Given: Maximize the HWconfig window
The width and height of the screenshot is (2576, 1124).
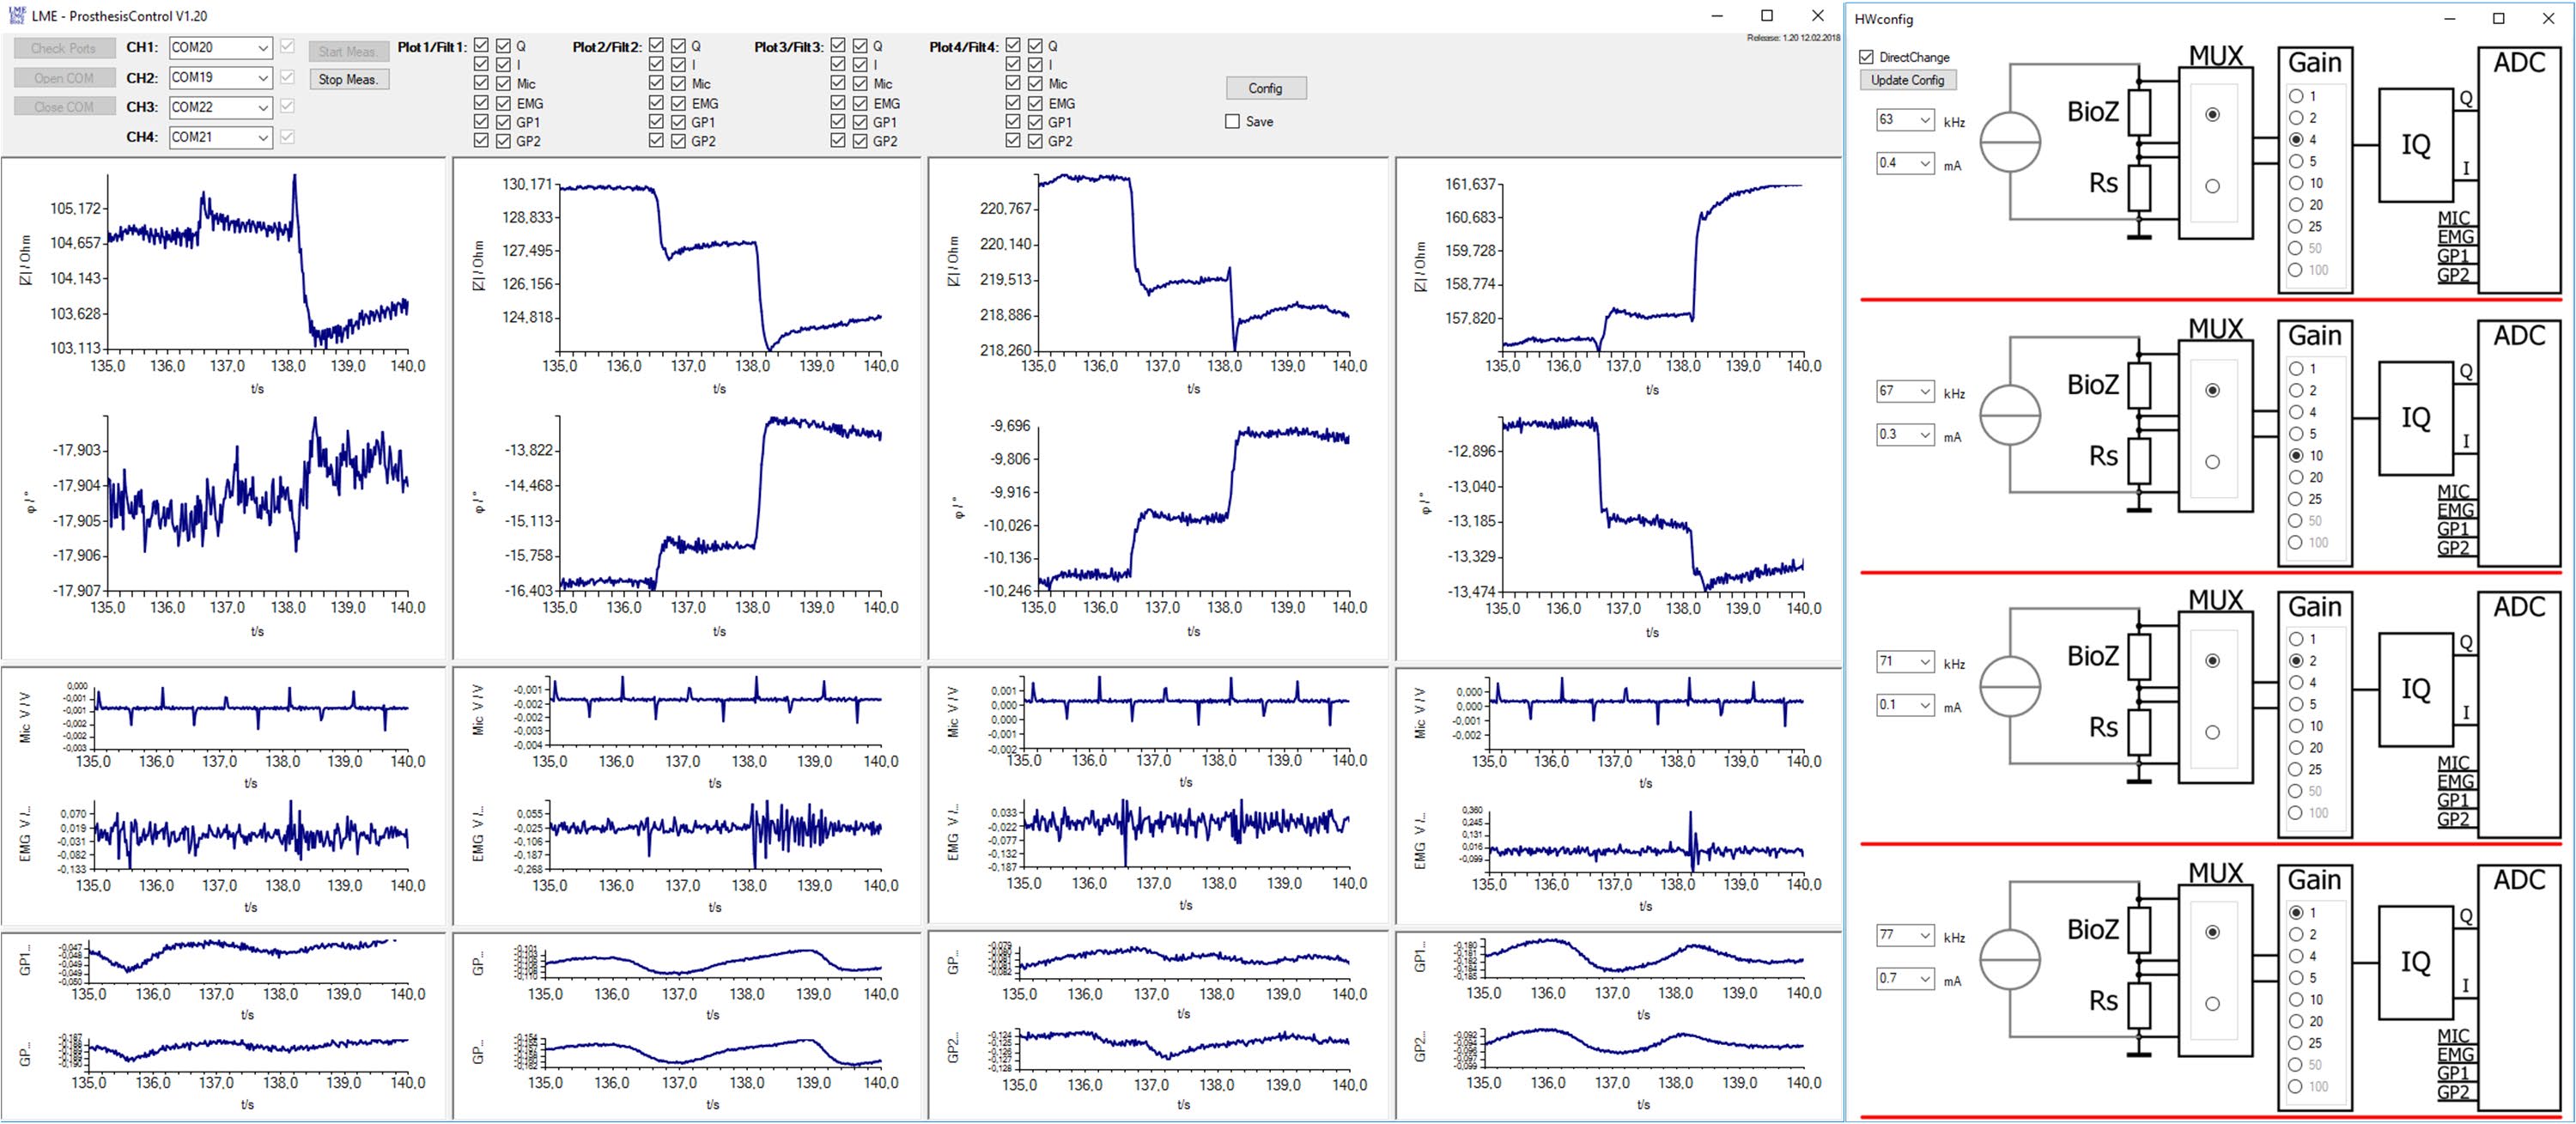Looking at the screenshot, I should click(2499, 18).
